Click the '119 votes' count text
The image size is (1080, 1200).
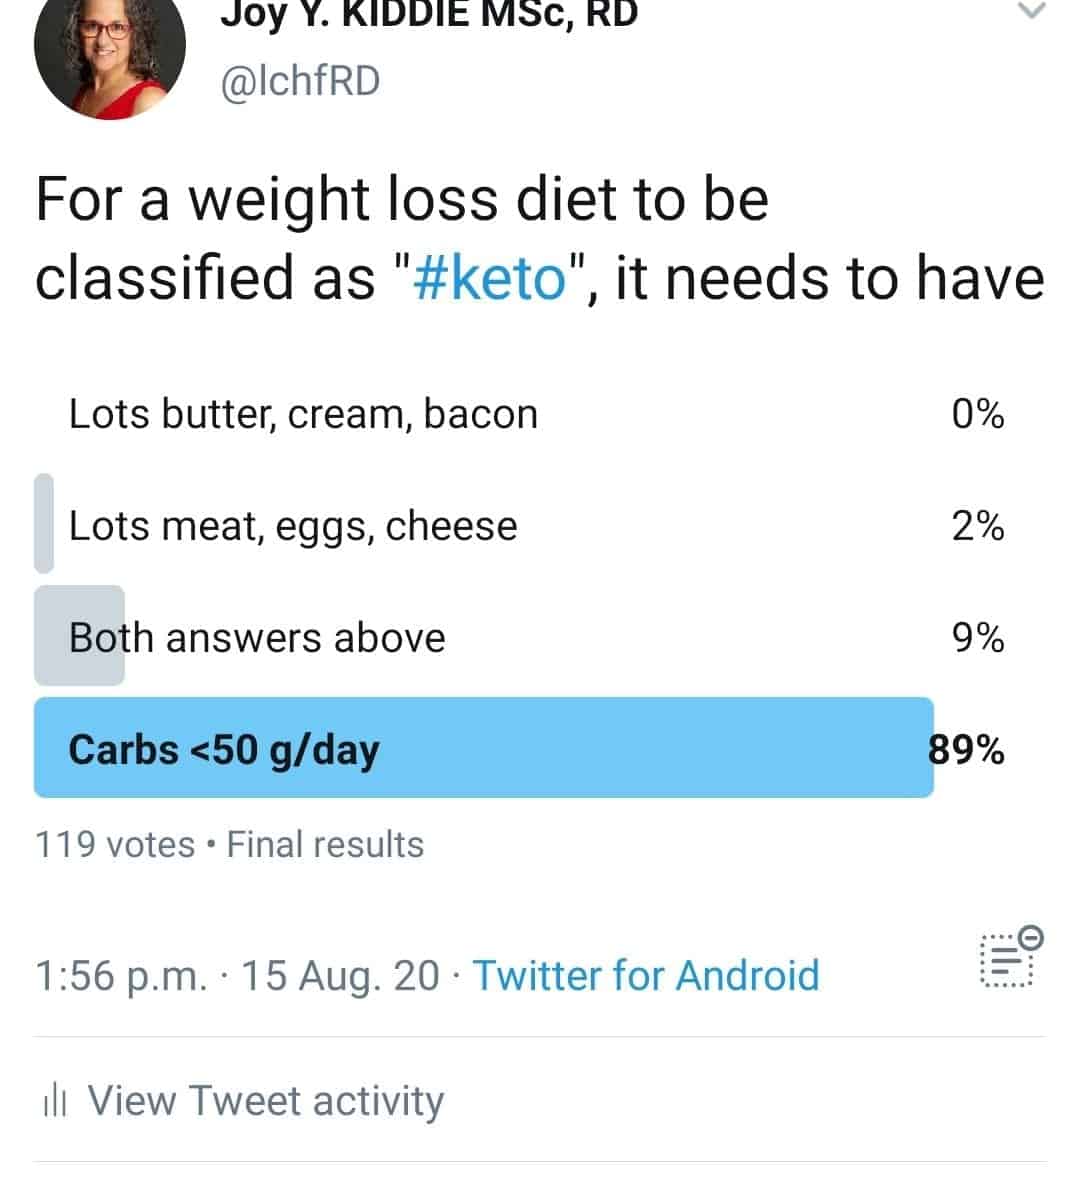115,844
